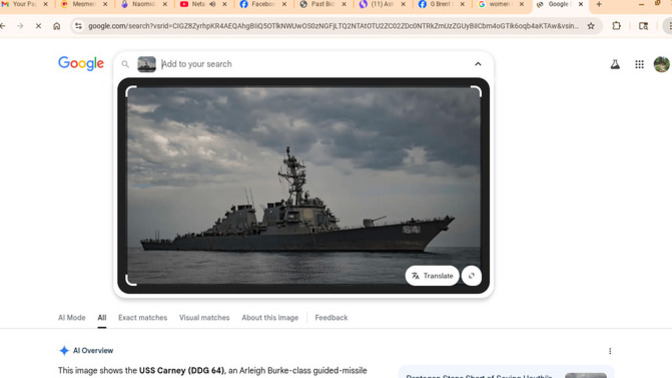Open a new browser tab
The height and width of the screenshot is (378, 672).
599,4
